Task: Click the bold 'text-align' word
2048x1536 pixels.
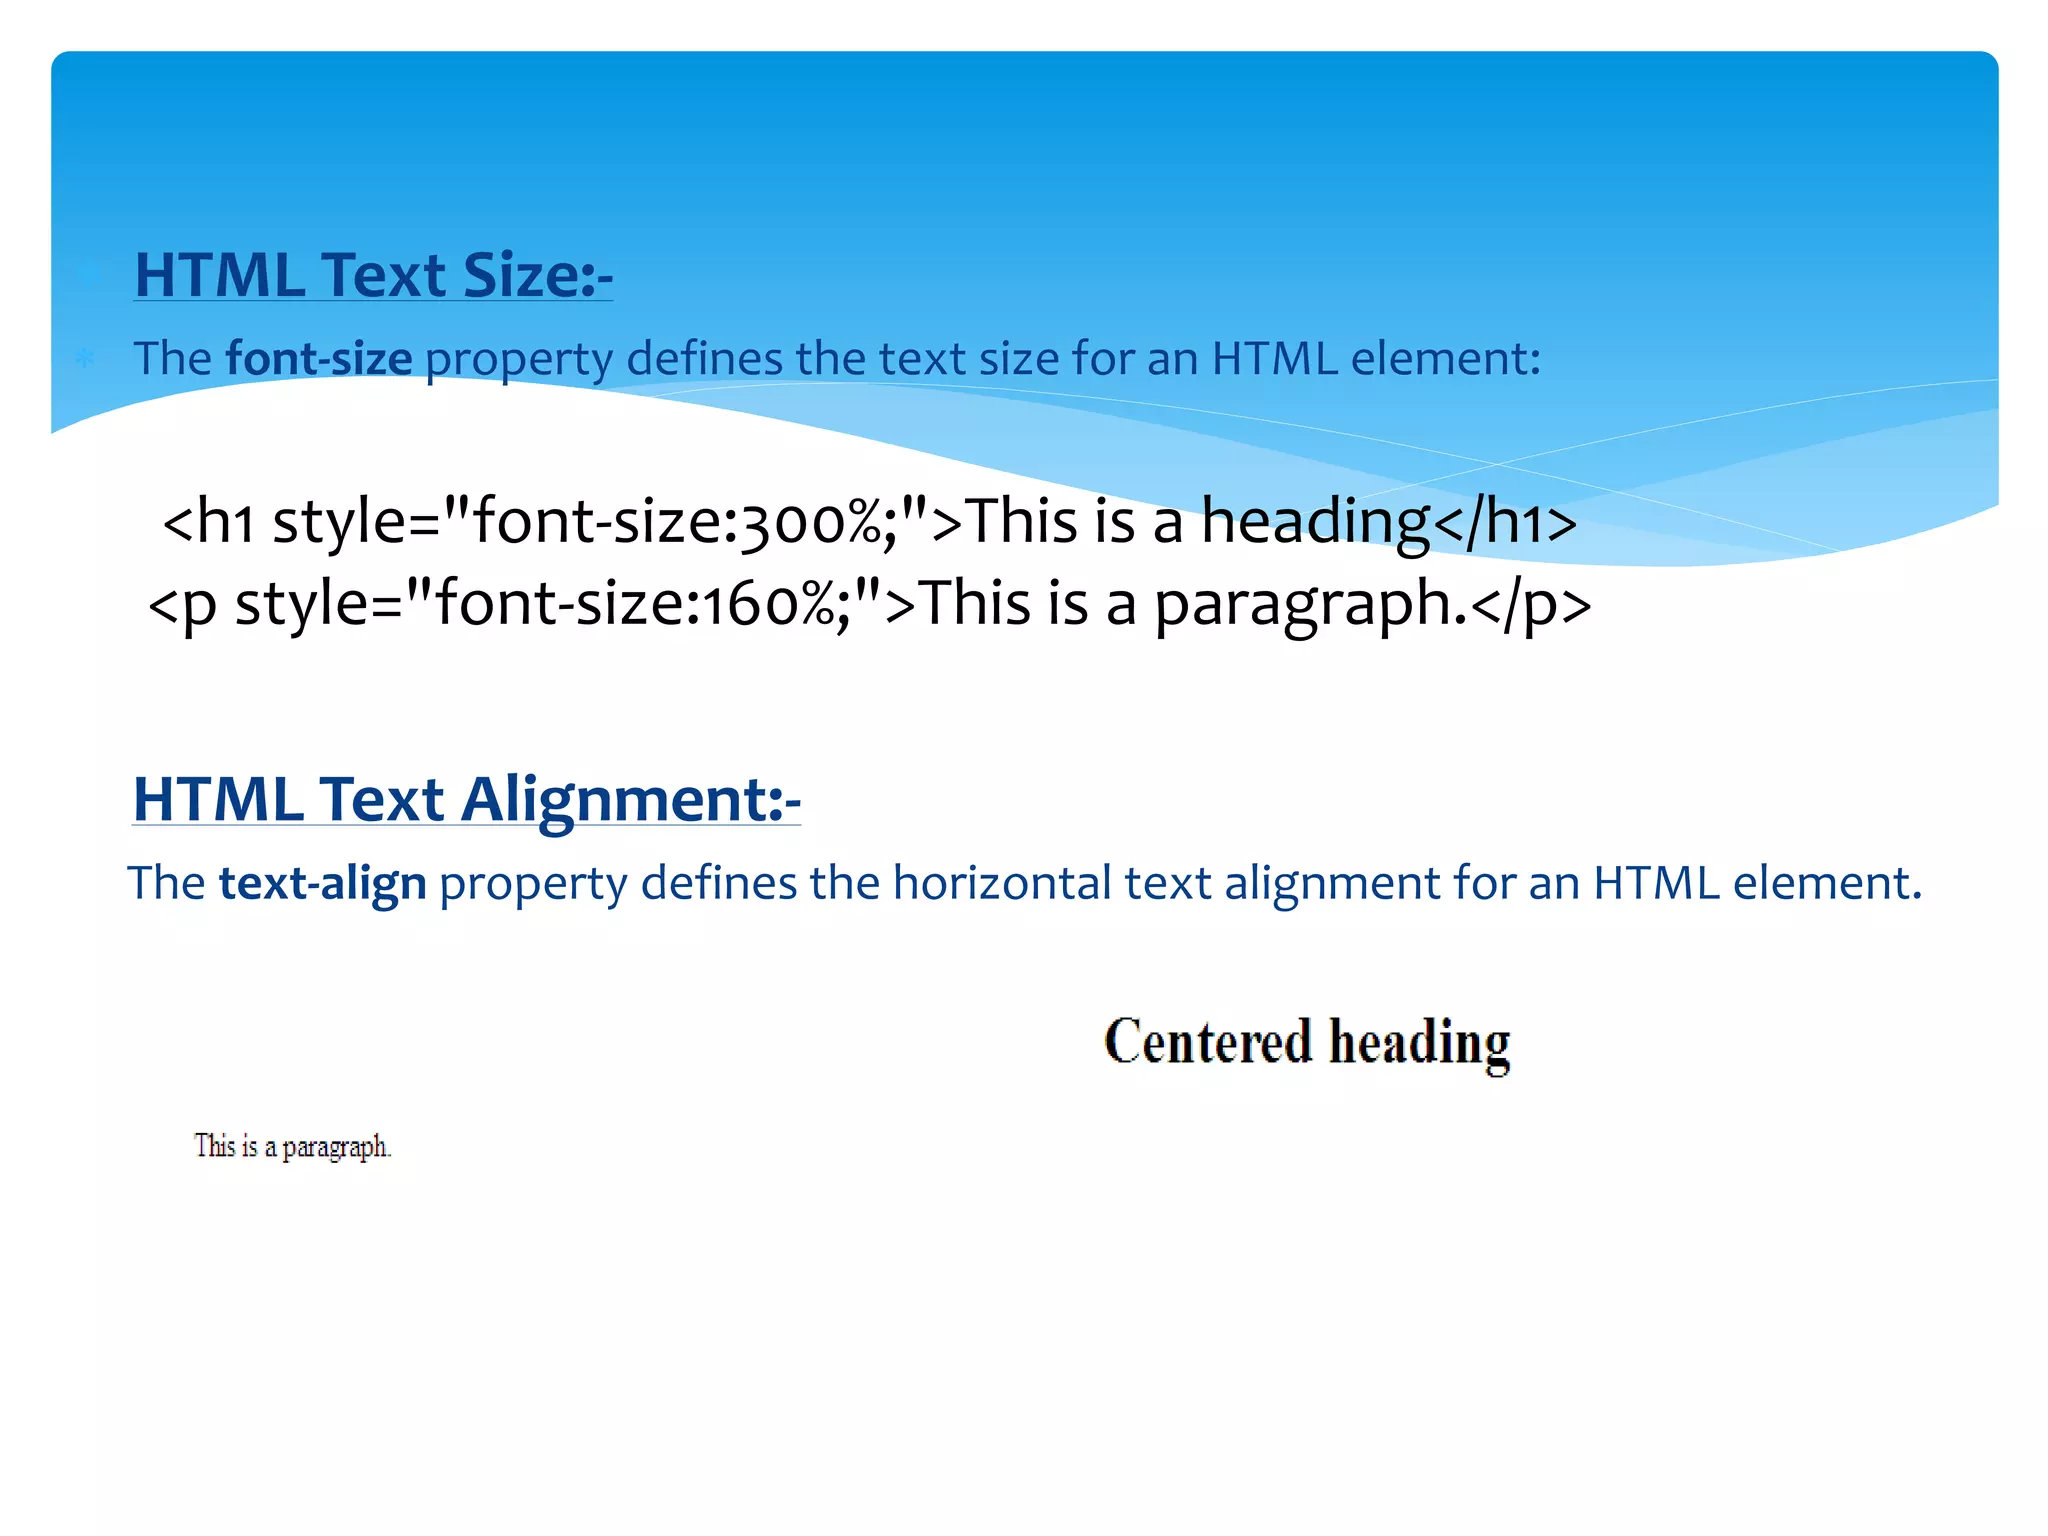Action: pyautogui.click(x=323, y=884)
